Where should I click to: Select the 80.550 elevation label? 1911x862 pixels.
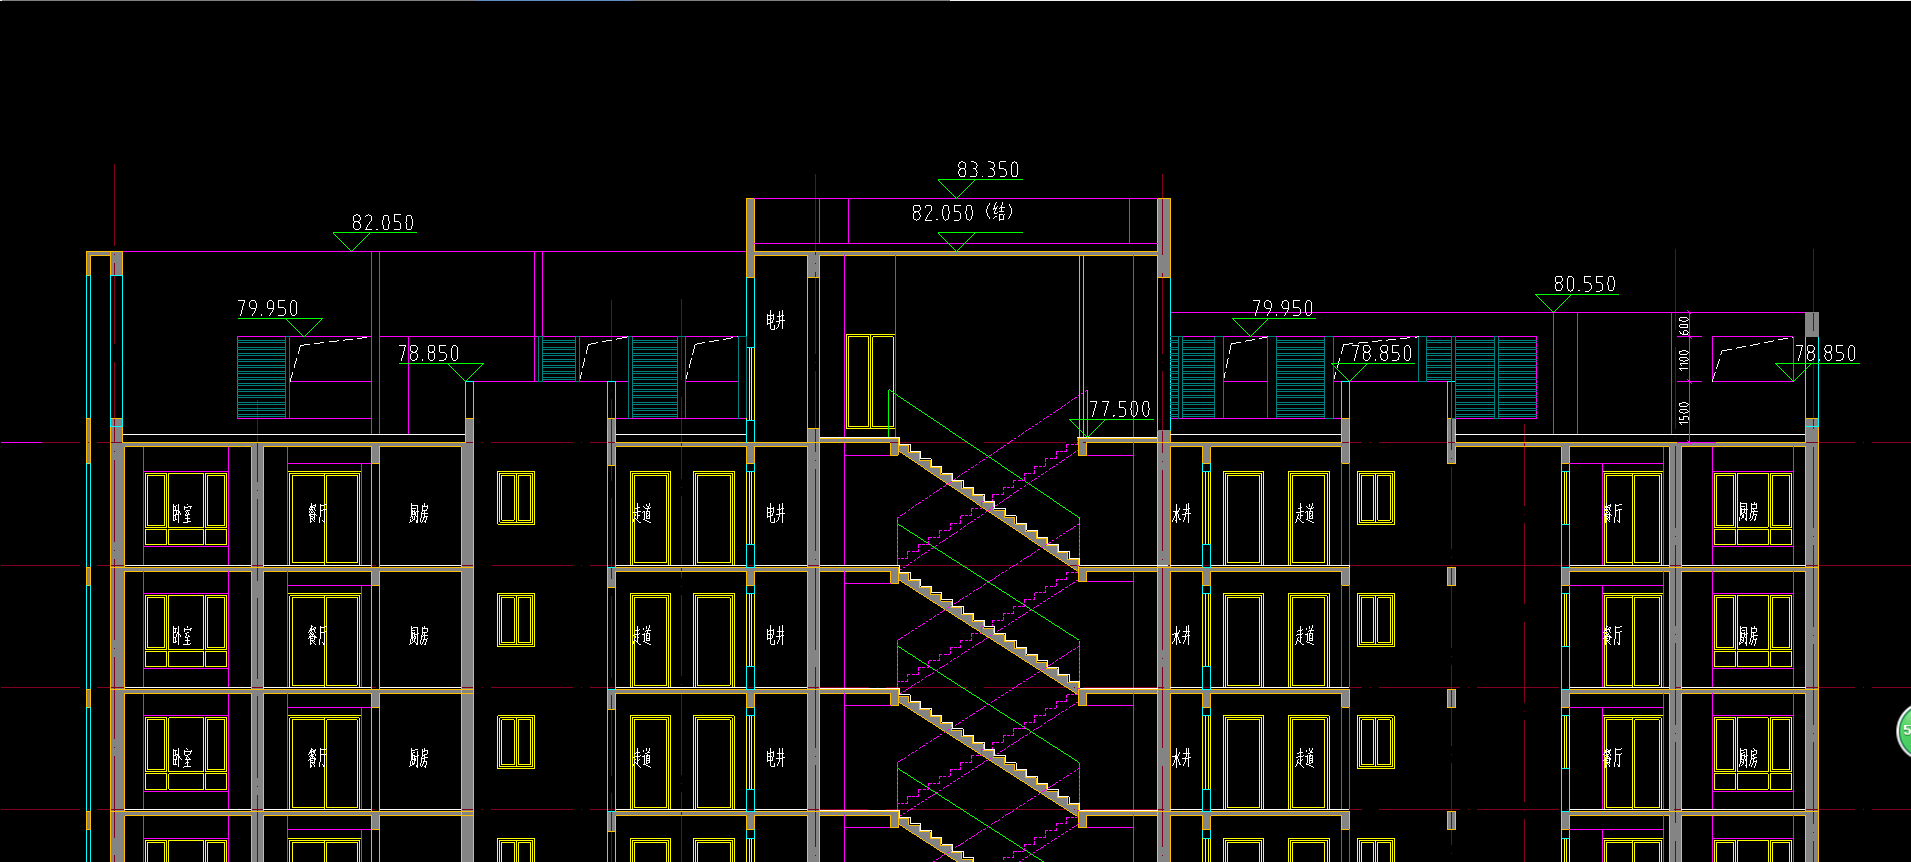point(1585,284)
